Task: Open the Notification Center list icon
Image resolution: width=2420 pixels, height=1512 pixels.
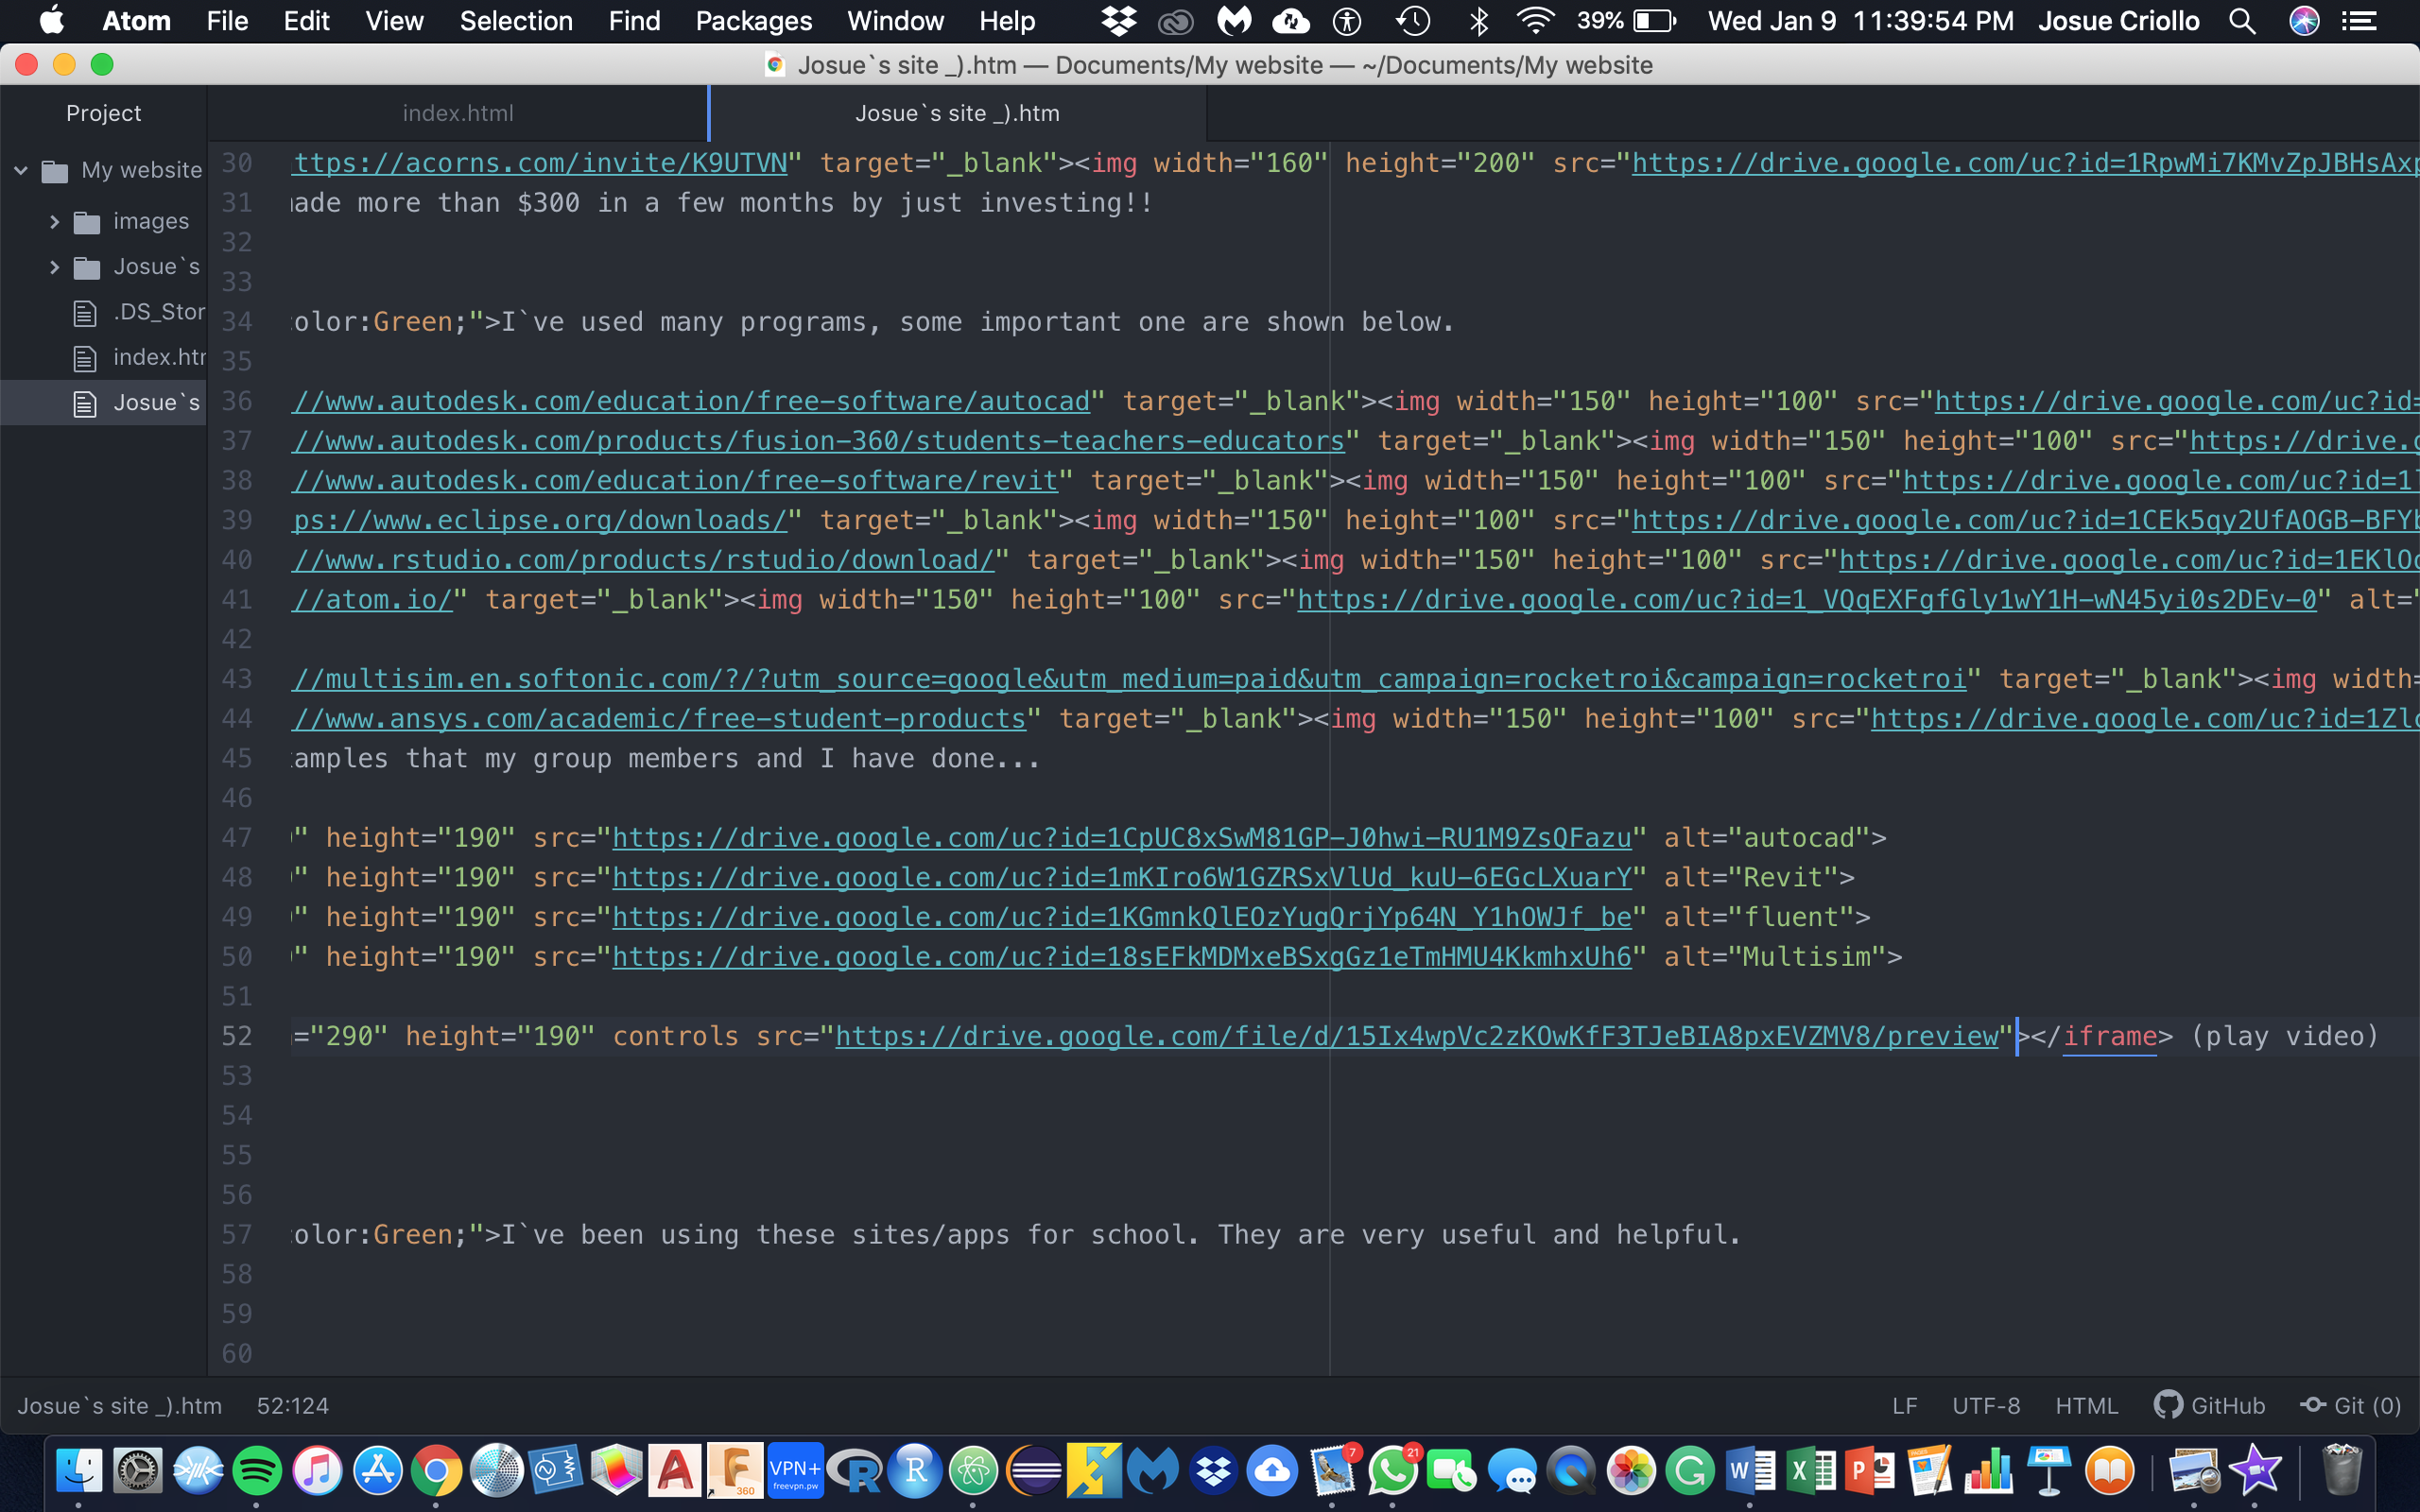Action: coord(2360,21)
